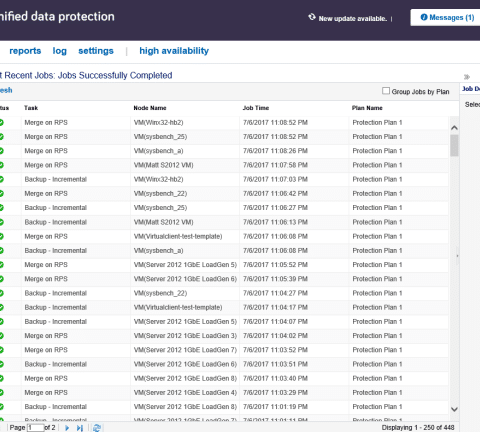Screen dimensions: 480x432
Task: Select job time 7/6/2017 11:03:40 PM
Action: coord(275,378)
